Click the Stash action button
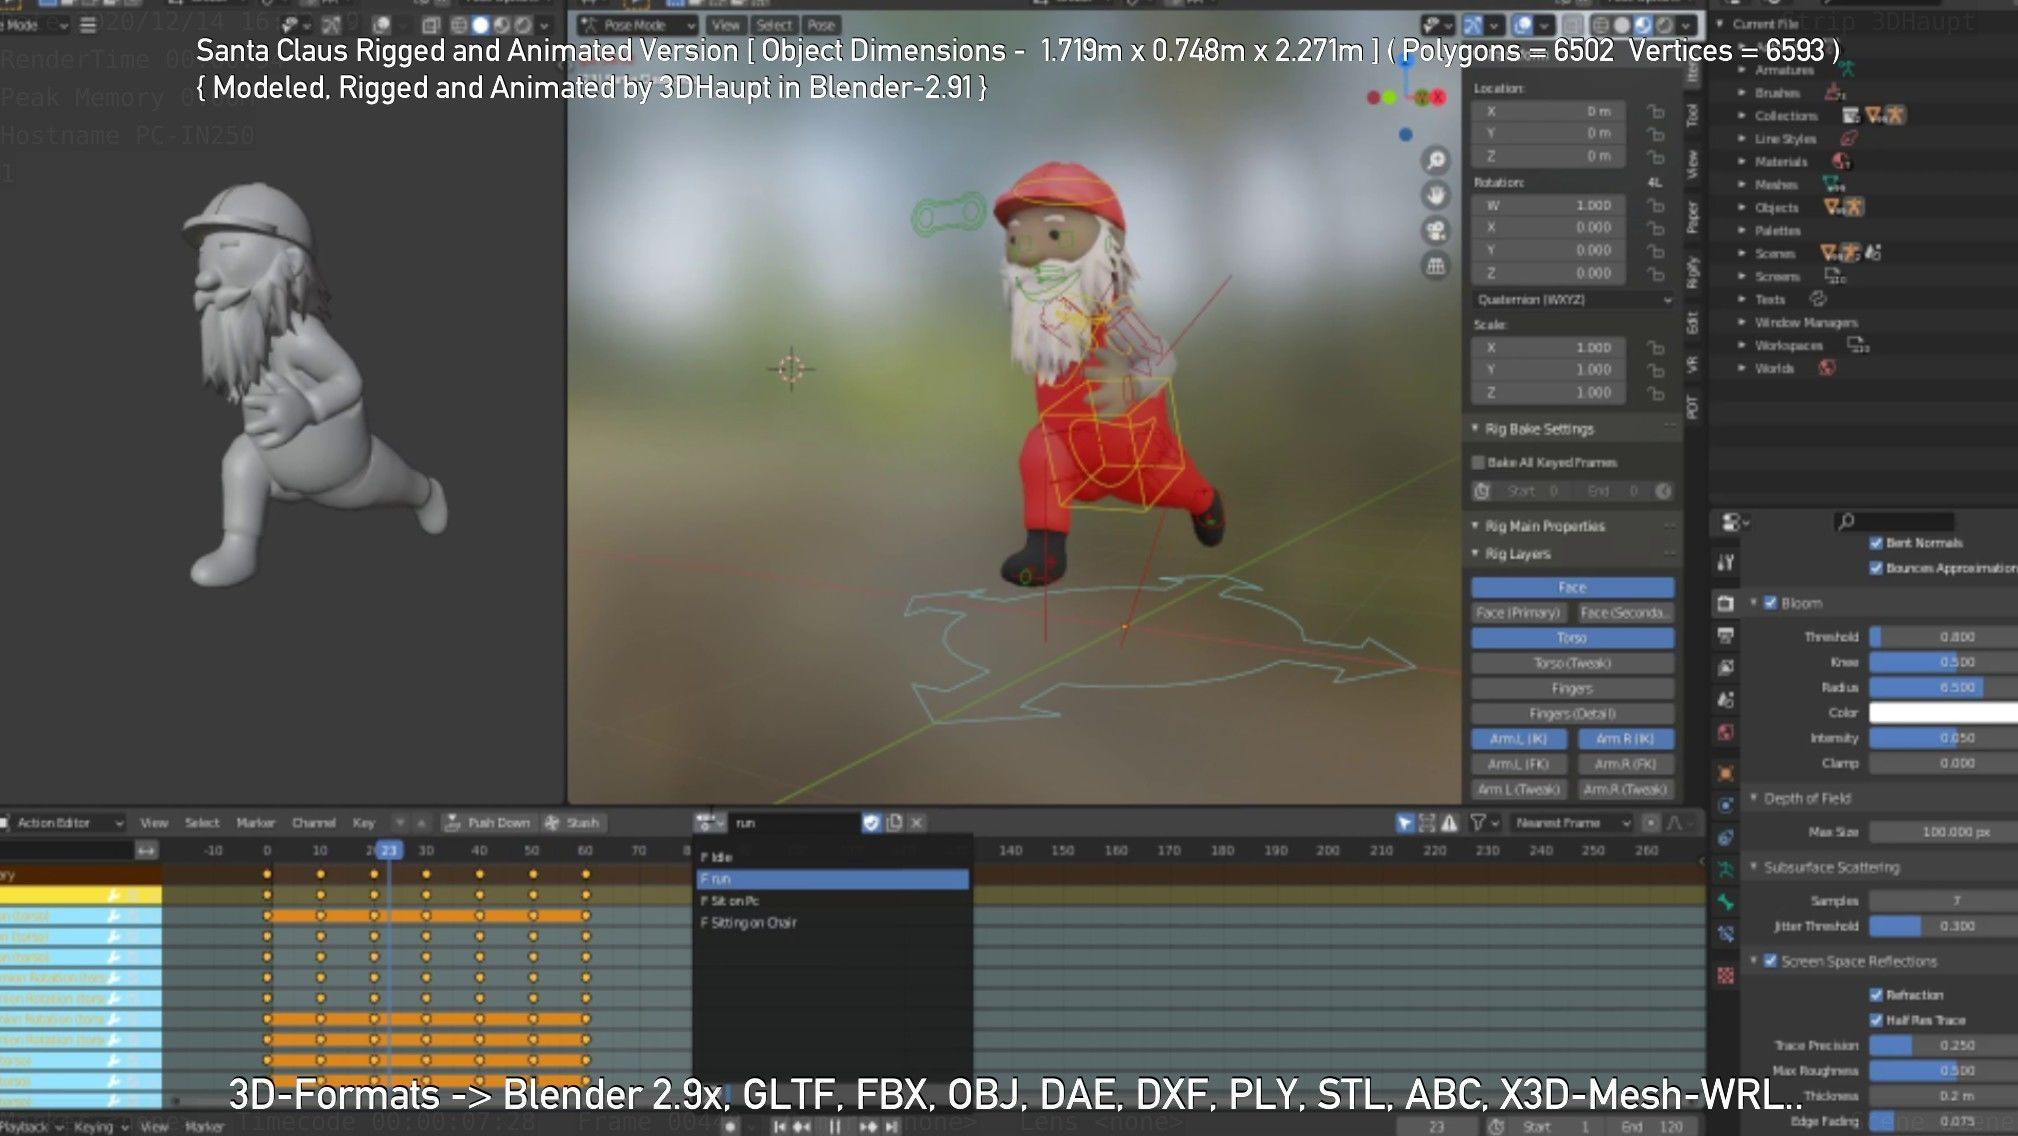Image resolution: width=2018 pixels, height=1136 pixels. [x=572, y=823]
